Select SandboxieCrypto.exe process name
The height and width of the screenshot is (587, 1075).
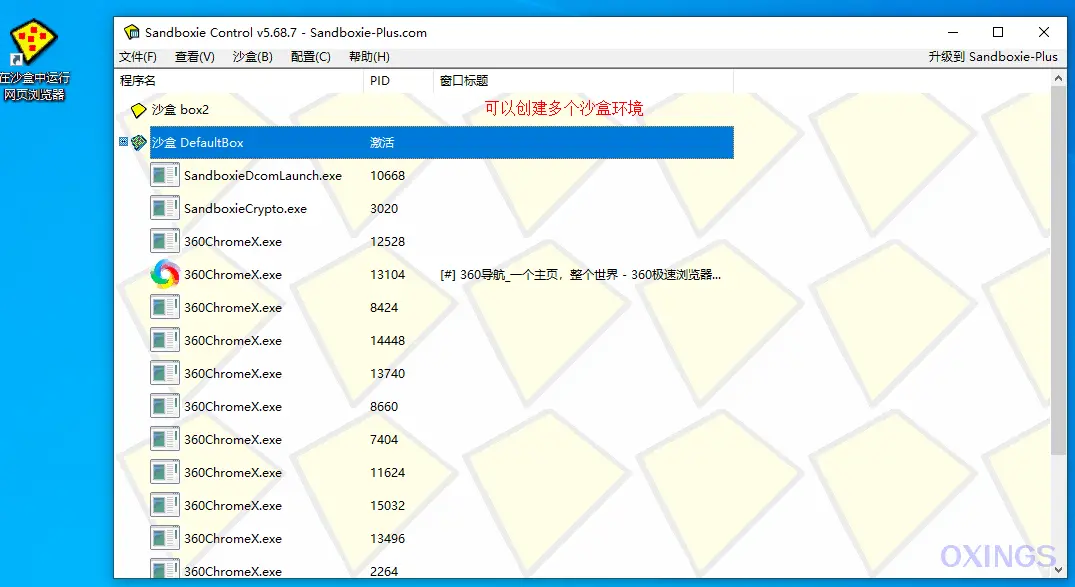(x=245, y=208)
